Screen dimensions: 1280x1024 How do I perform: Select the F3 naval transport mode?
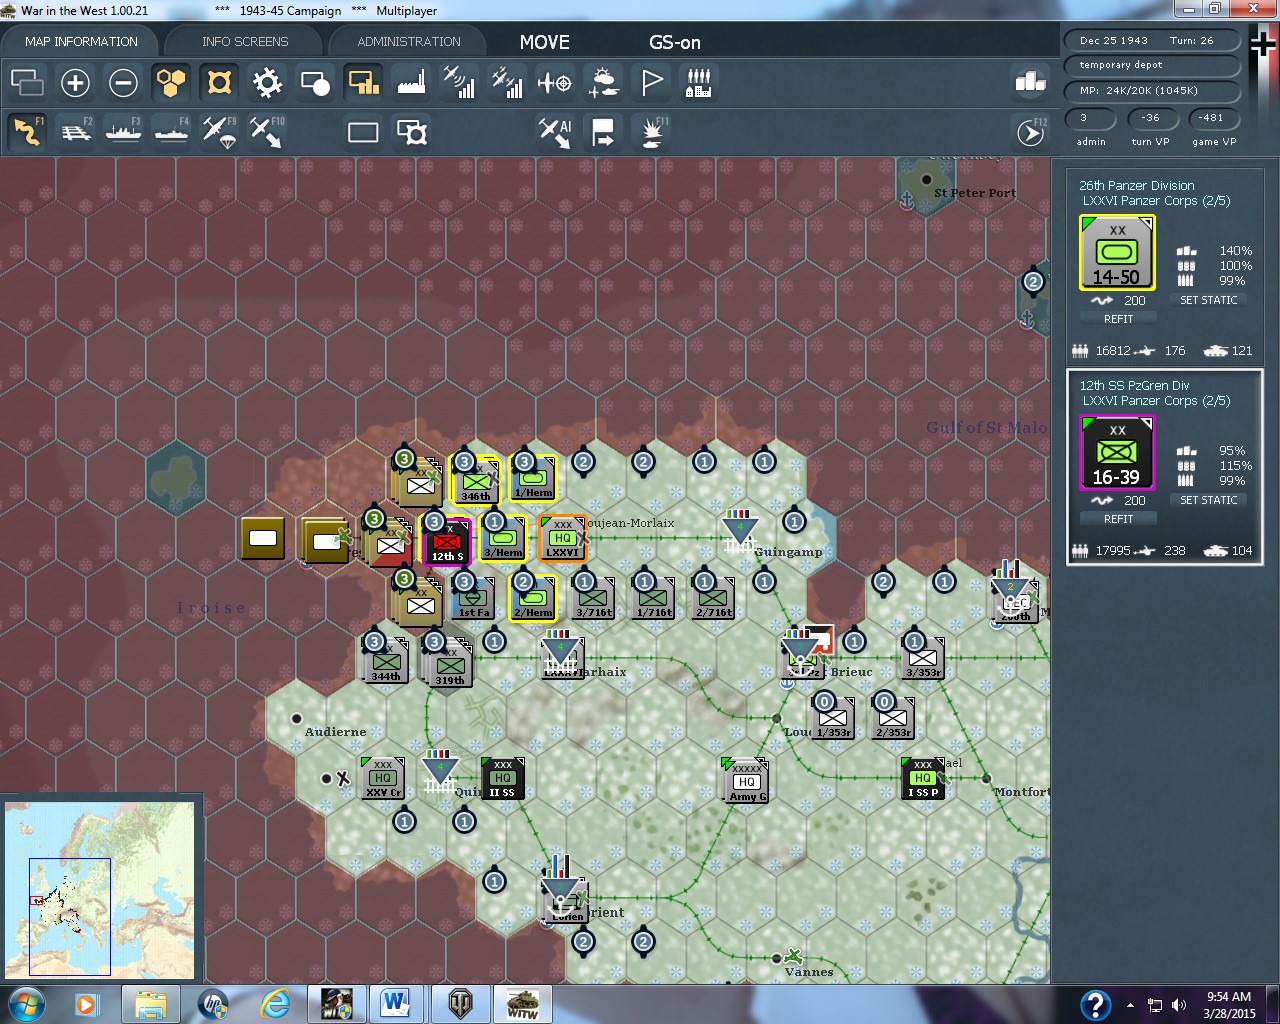coord(123,131)
